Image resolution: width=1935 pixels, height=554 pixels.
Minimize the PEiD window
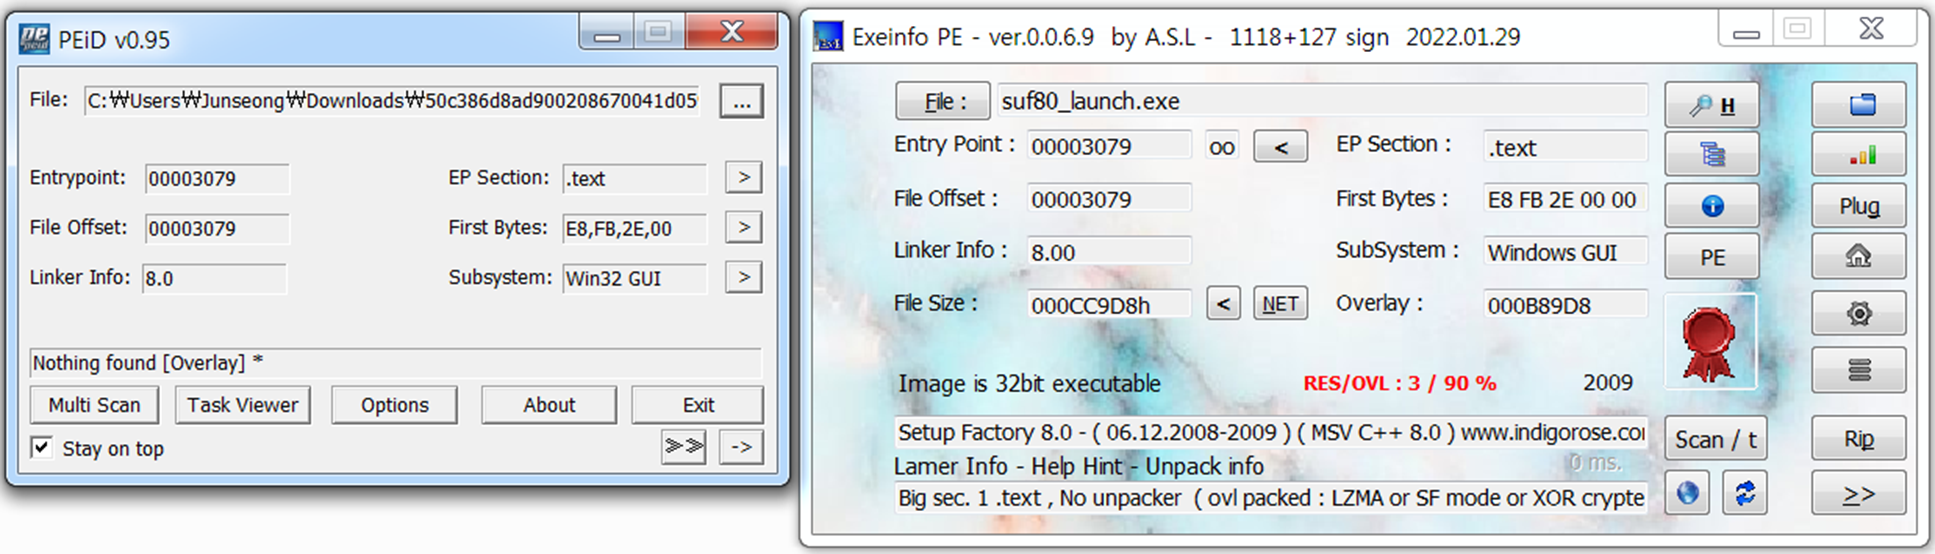coord(607,34)
